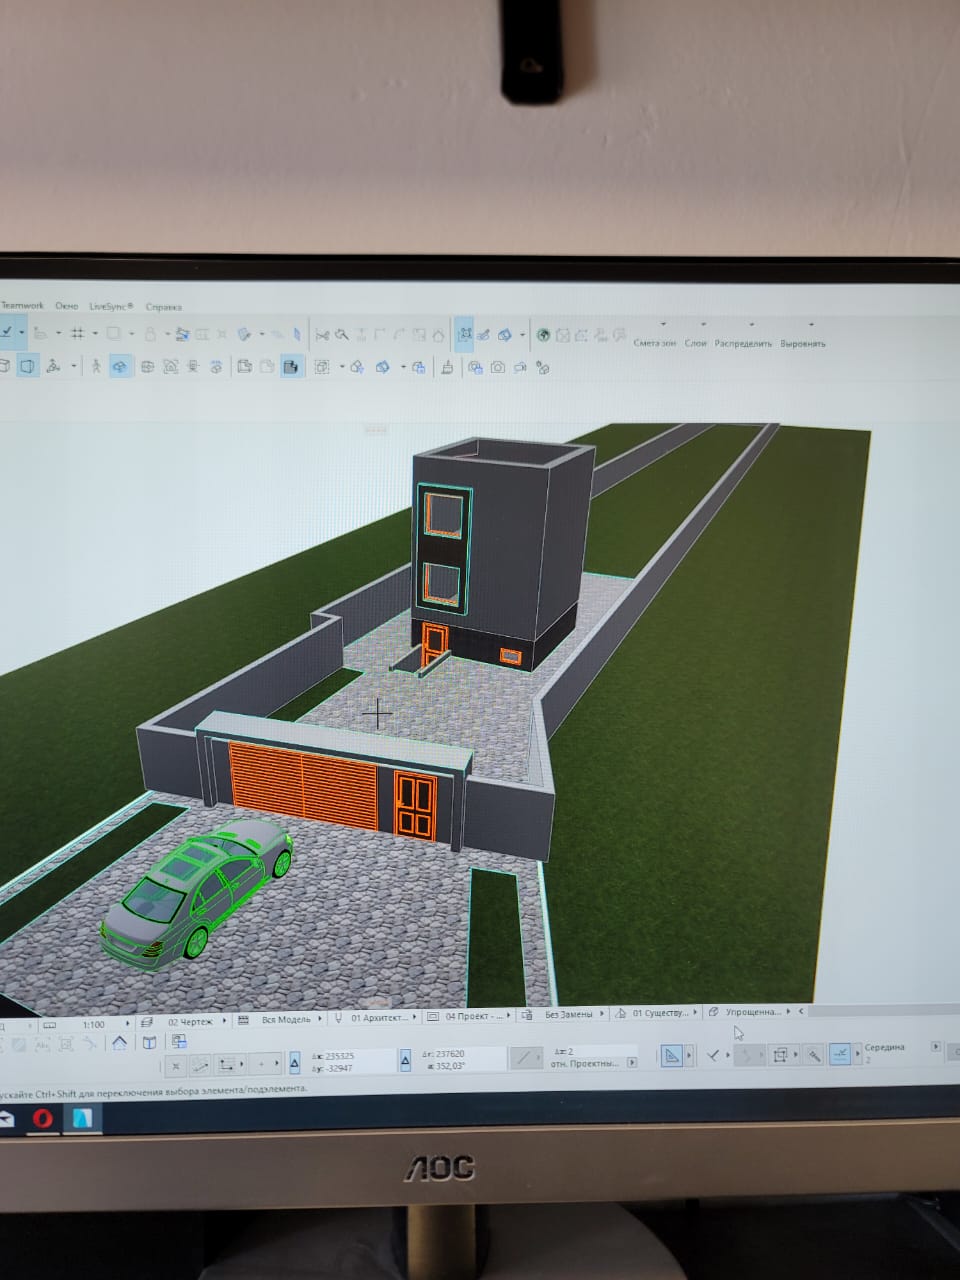Click the home icon in bottom toolbar

point(119,1042)
